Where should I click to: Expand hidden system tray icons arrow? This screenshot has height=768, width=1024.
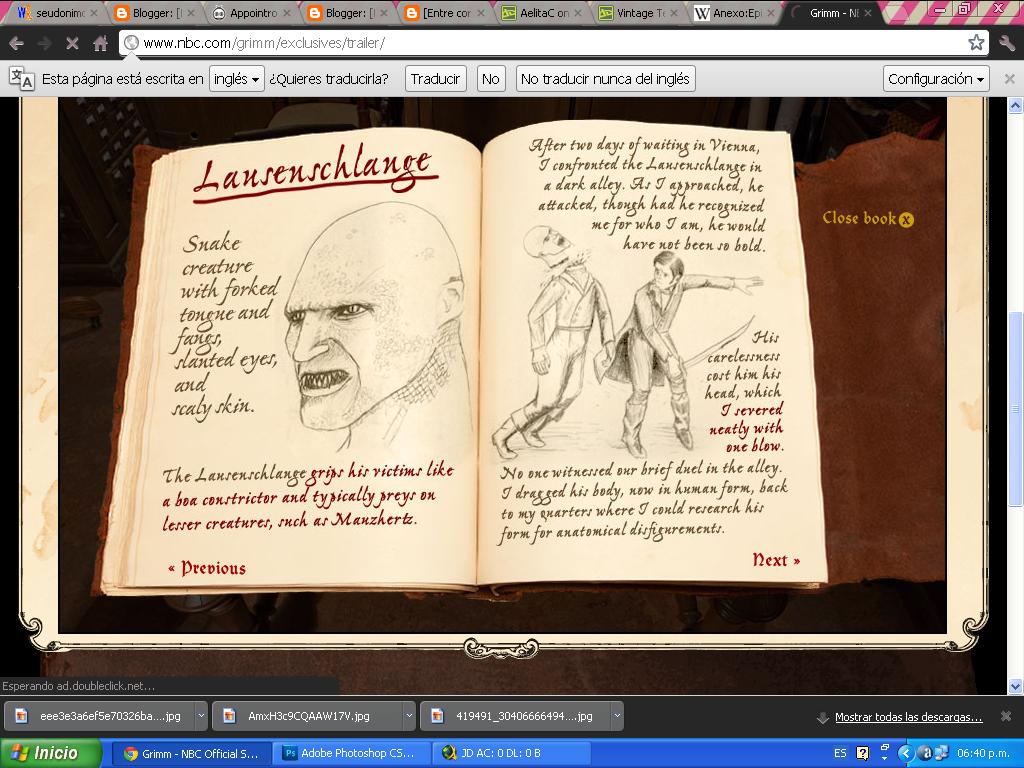(x=904, y=754)
